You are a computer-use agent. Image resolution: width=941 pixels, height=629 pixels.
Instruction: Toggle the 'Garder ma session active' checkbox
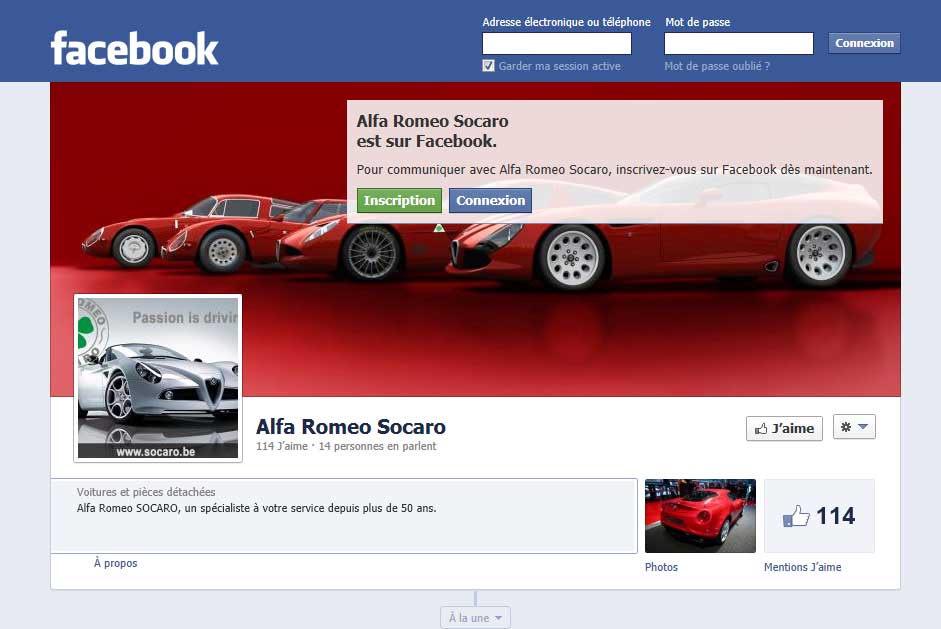click(x=489, y=66)
